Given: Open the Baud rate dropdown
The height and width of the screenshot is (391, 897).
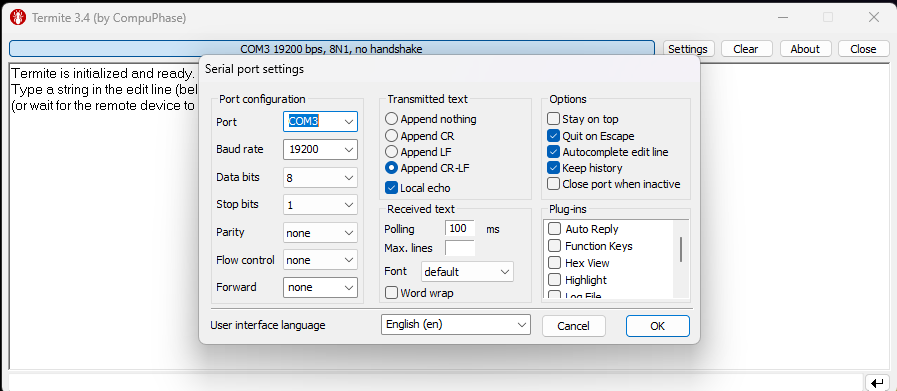Looking at the screenshot, I should 320,149.
